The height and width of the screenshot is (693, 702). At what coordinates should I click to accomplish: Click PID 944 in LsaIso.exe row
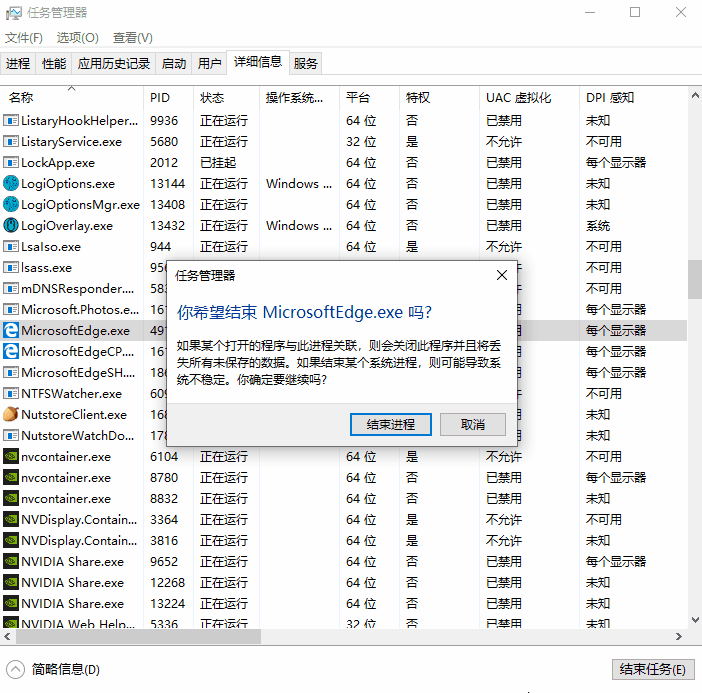pos(160,247)
